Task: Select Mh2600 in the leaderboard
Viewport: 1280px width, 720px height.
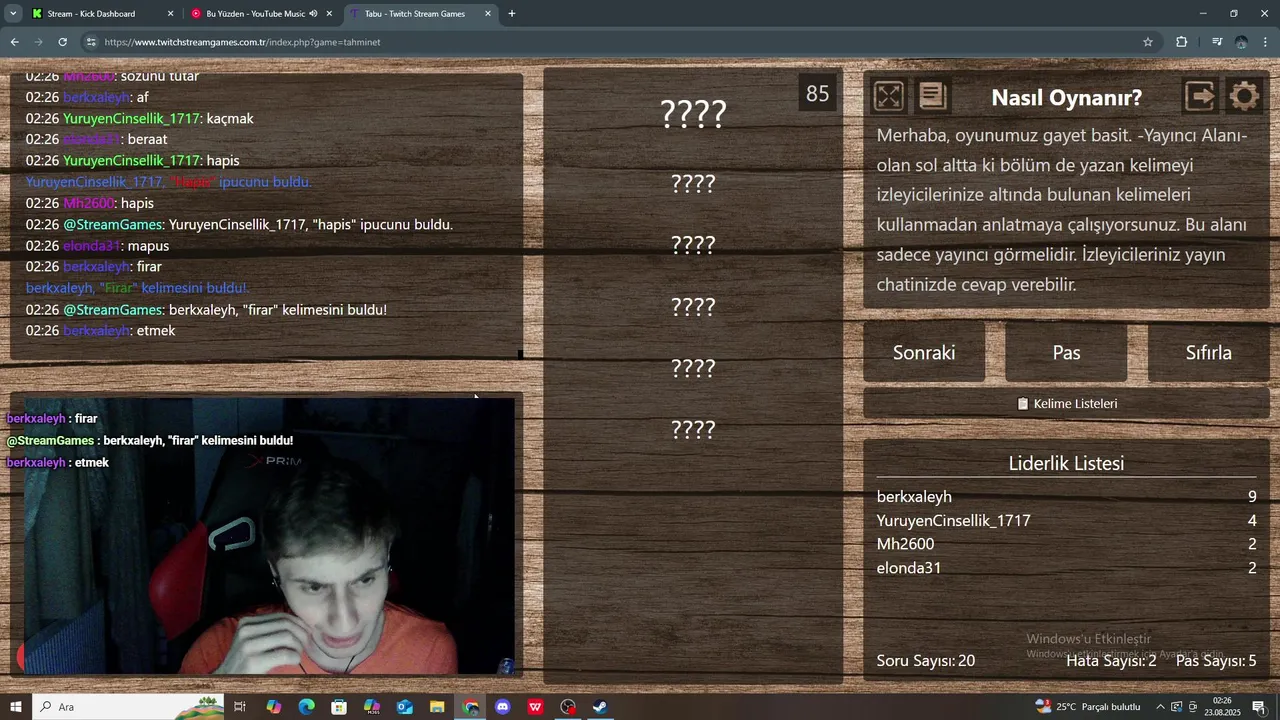Action: (x=905, y=544)
